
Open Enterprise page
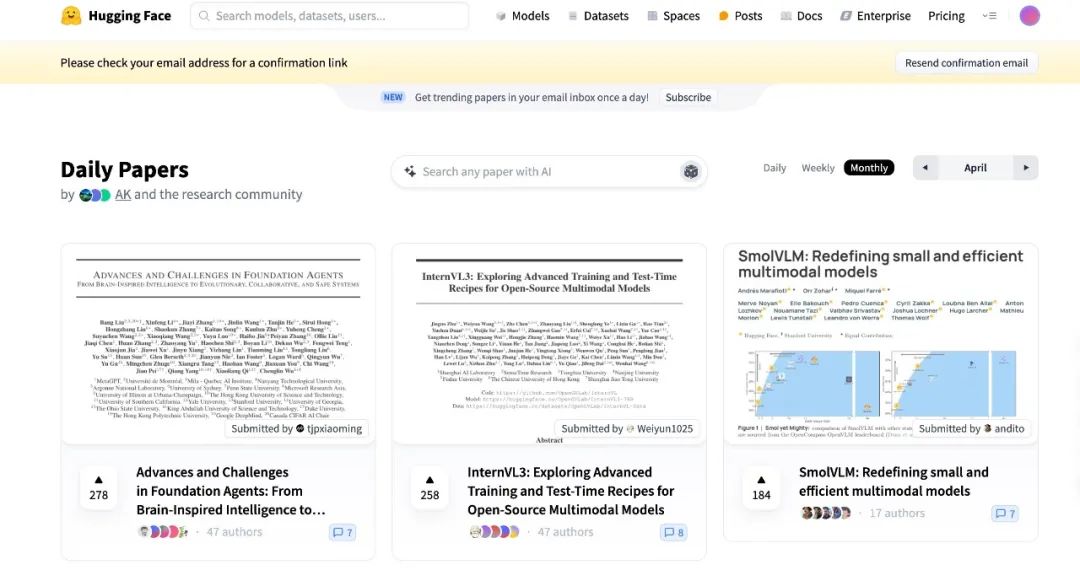pyautogui.click(x=875, y=16)
